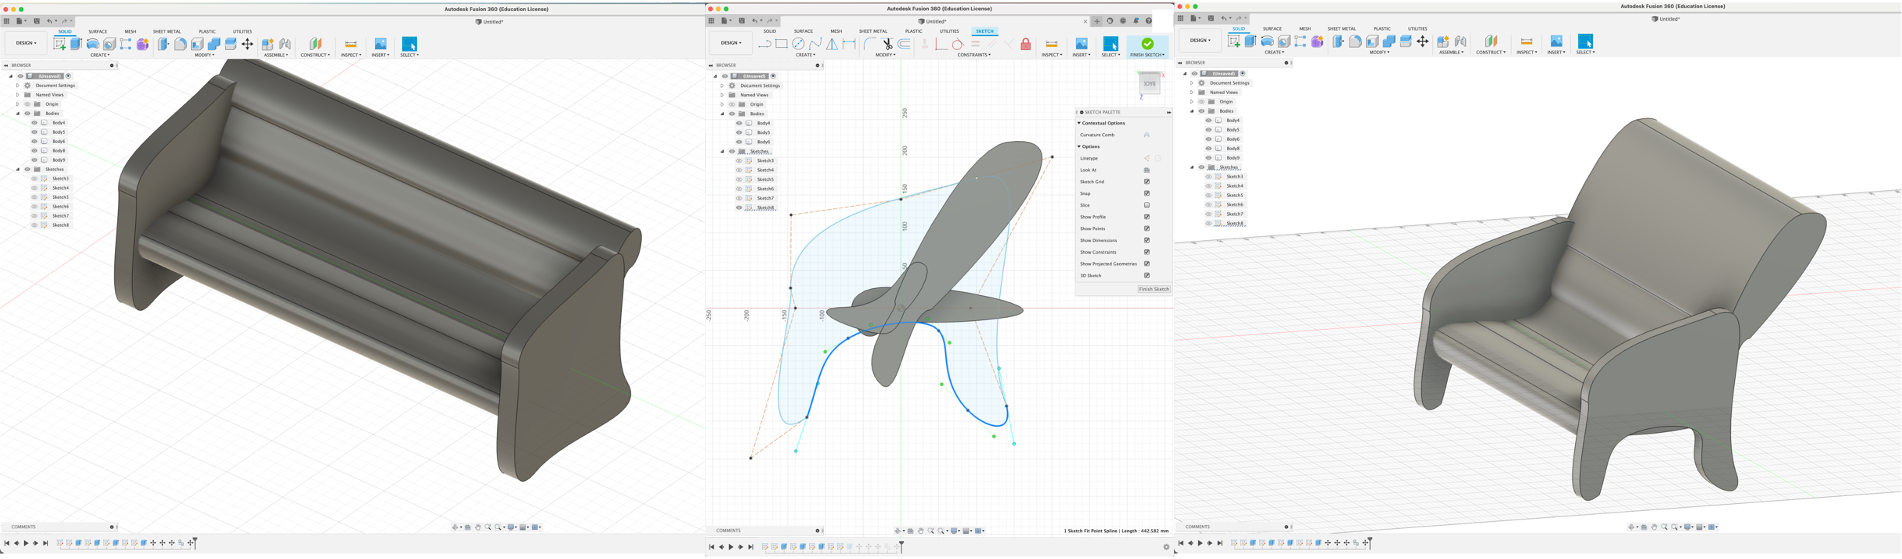Collapse the Options section in Sketch Palette
The image size is (1902, 559).
click(x=1079, y=147)
